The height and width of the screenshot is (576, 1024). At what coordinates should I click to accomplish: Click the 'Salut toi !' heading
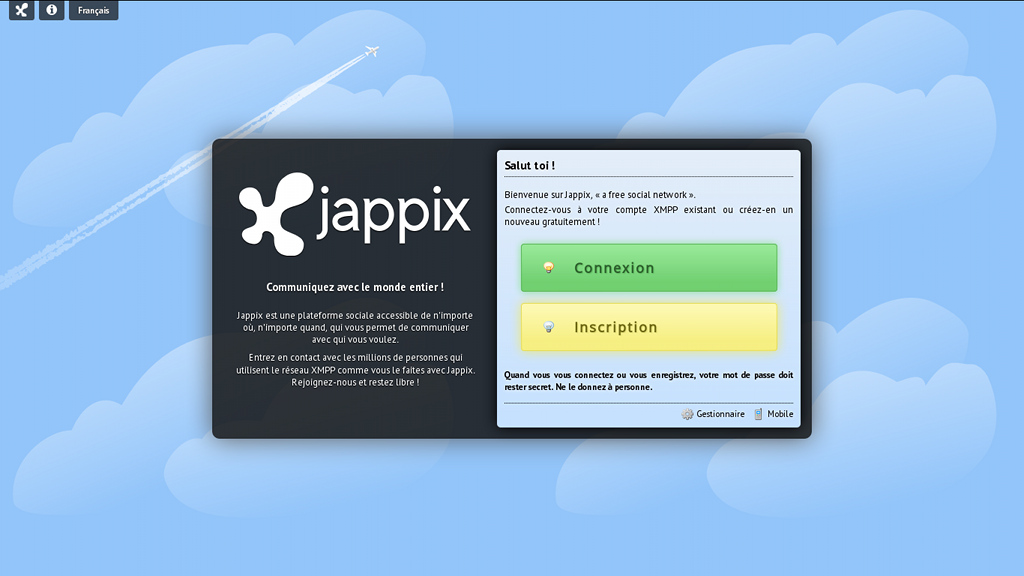tap(530, 165)
